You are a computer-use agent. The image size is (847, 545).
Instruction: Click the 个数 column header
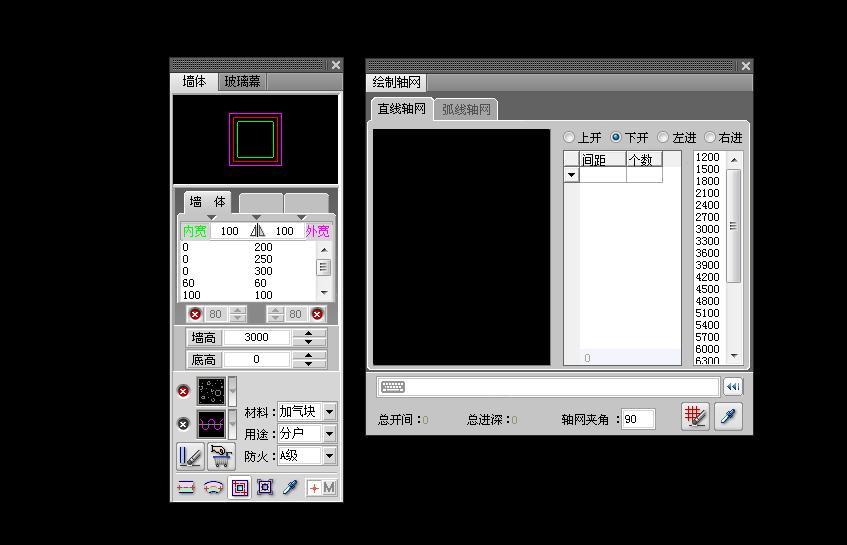(644, 159)
